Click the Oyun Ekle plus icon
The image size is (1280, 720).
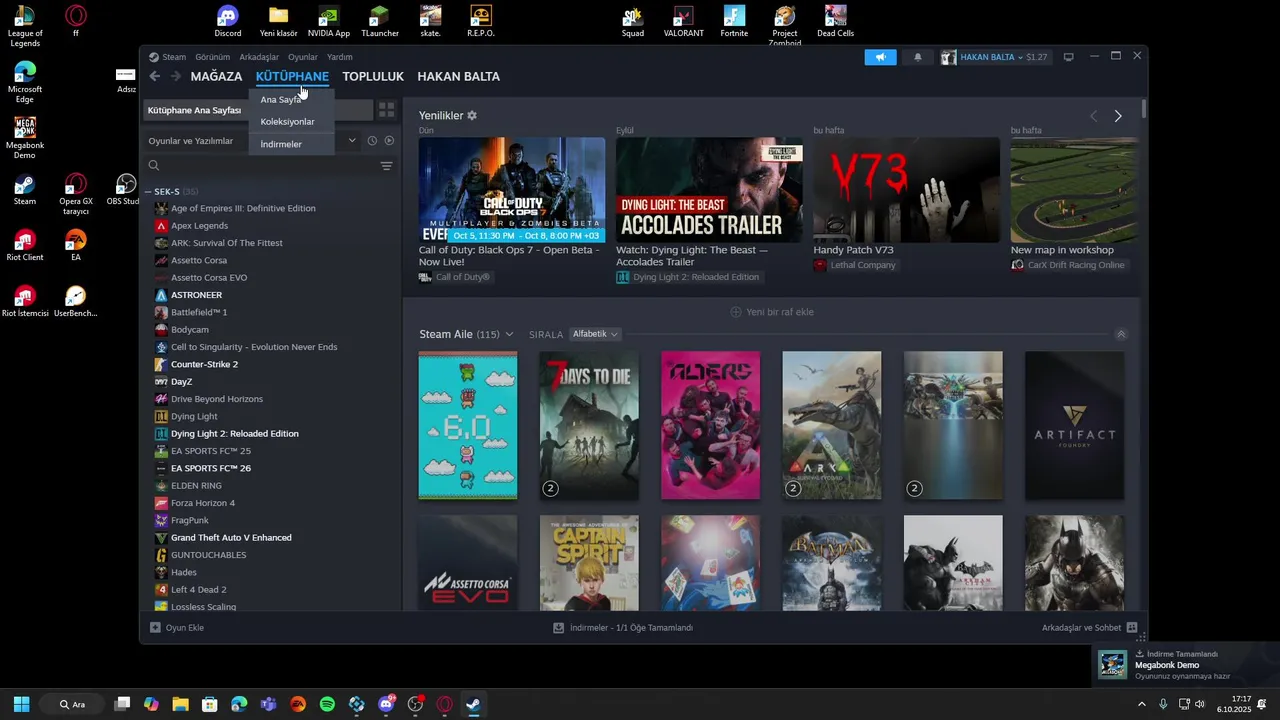tap(155, 628)
